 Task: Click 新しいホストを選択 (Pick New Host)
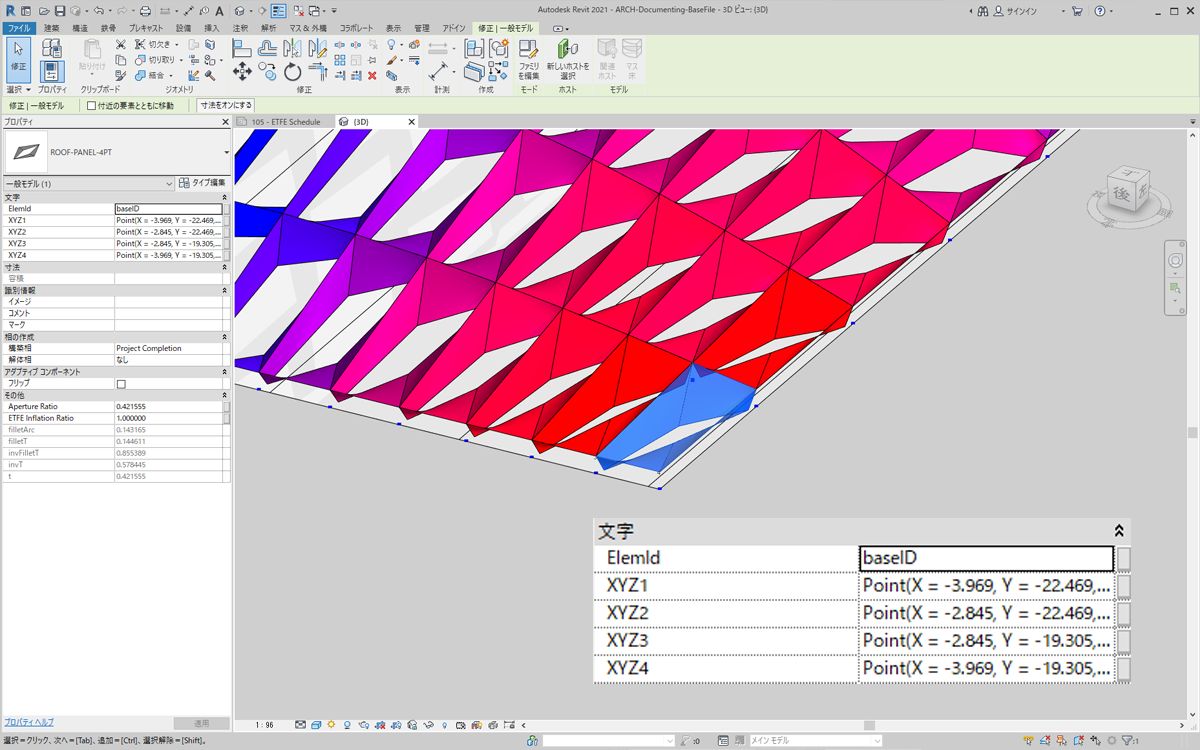(568, 60)
